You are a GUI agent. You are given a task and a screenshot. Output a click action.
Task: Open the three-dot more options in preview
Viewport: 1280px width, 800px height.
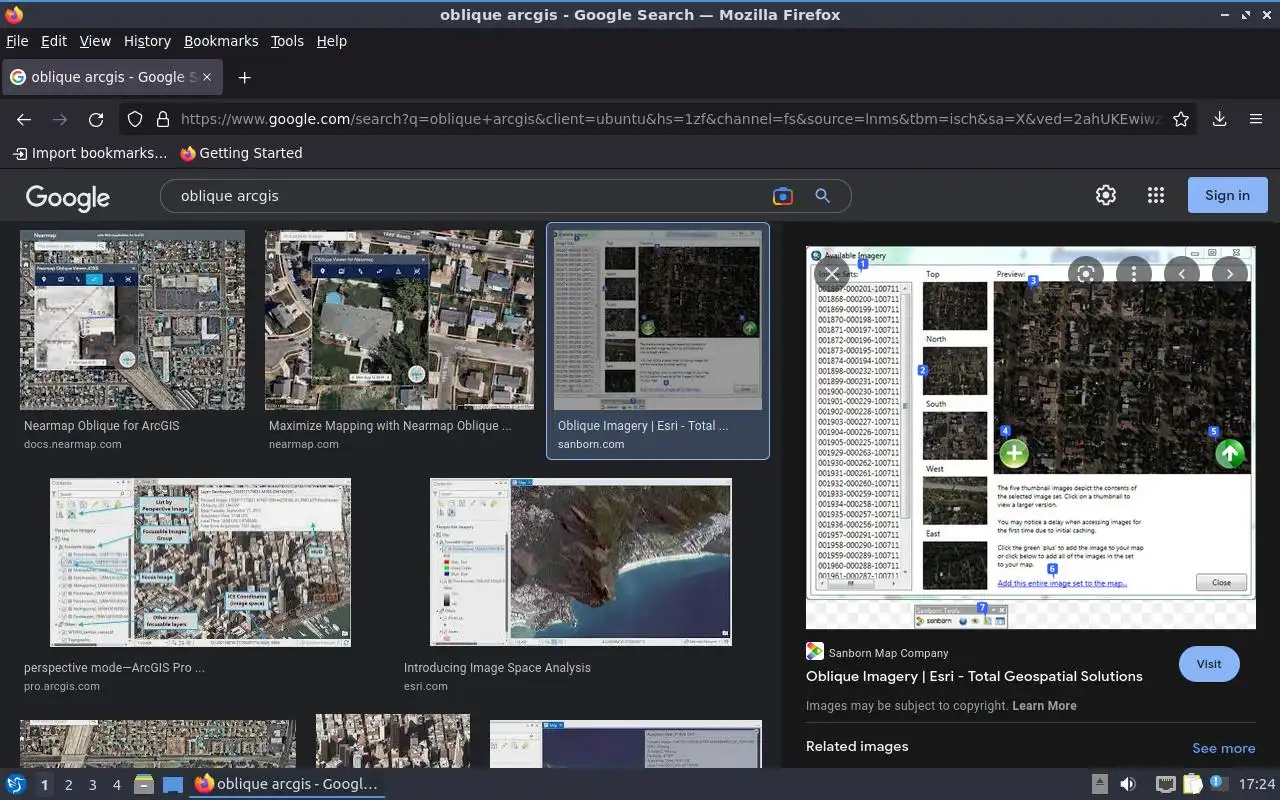coord(1133,273)
